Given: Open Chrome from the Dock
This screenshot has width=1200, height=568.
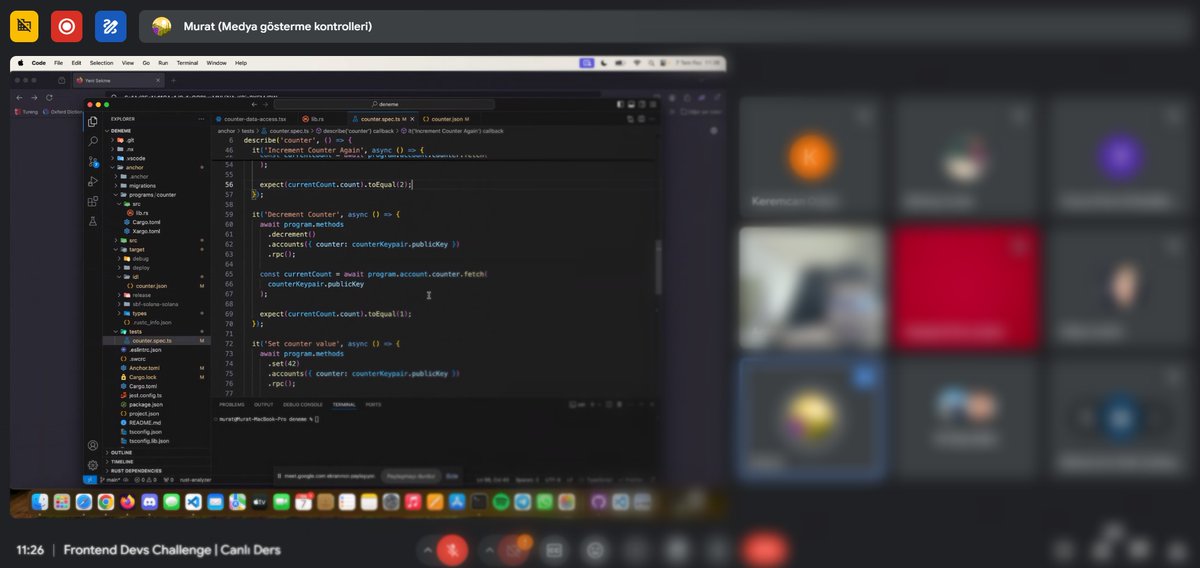Looking at the screenshot, I should coord(106,502).
